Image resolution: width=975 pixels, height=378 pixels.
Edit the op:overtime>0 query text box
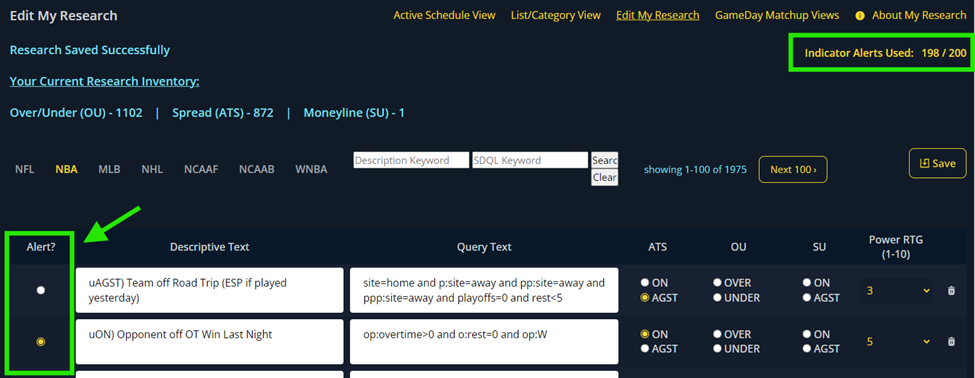tap(484, 341)
